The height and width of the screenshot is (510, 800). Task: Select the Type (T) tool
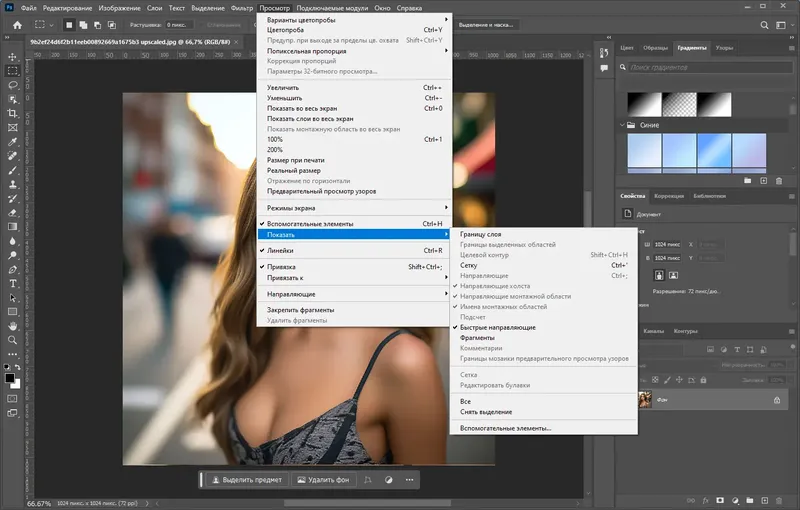point(13,283)
